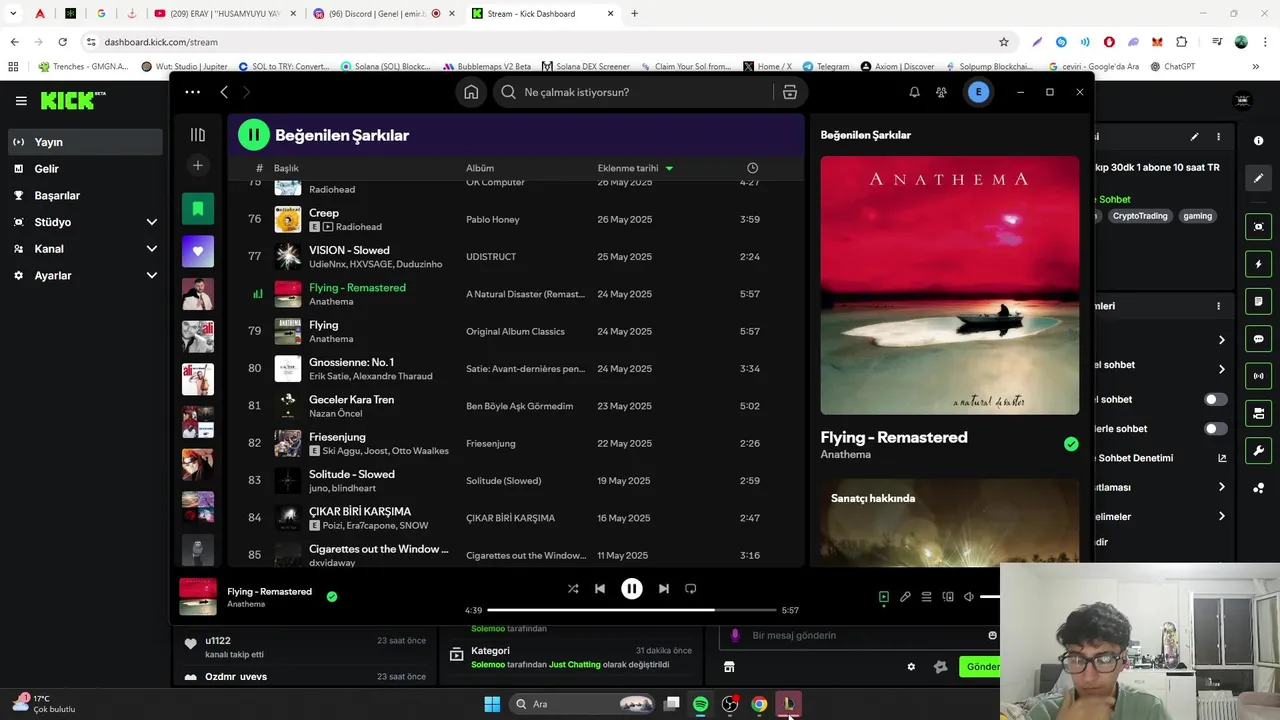This screenshot has width=1280, height=720.
Task: Open Başarılar in Kick sidebar
Action: [x=85, y=196]
